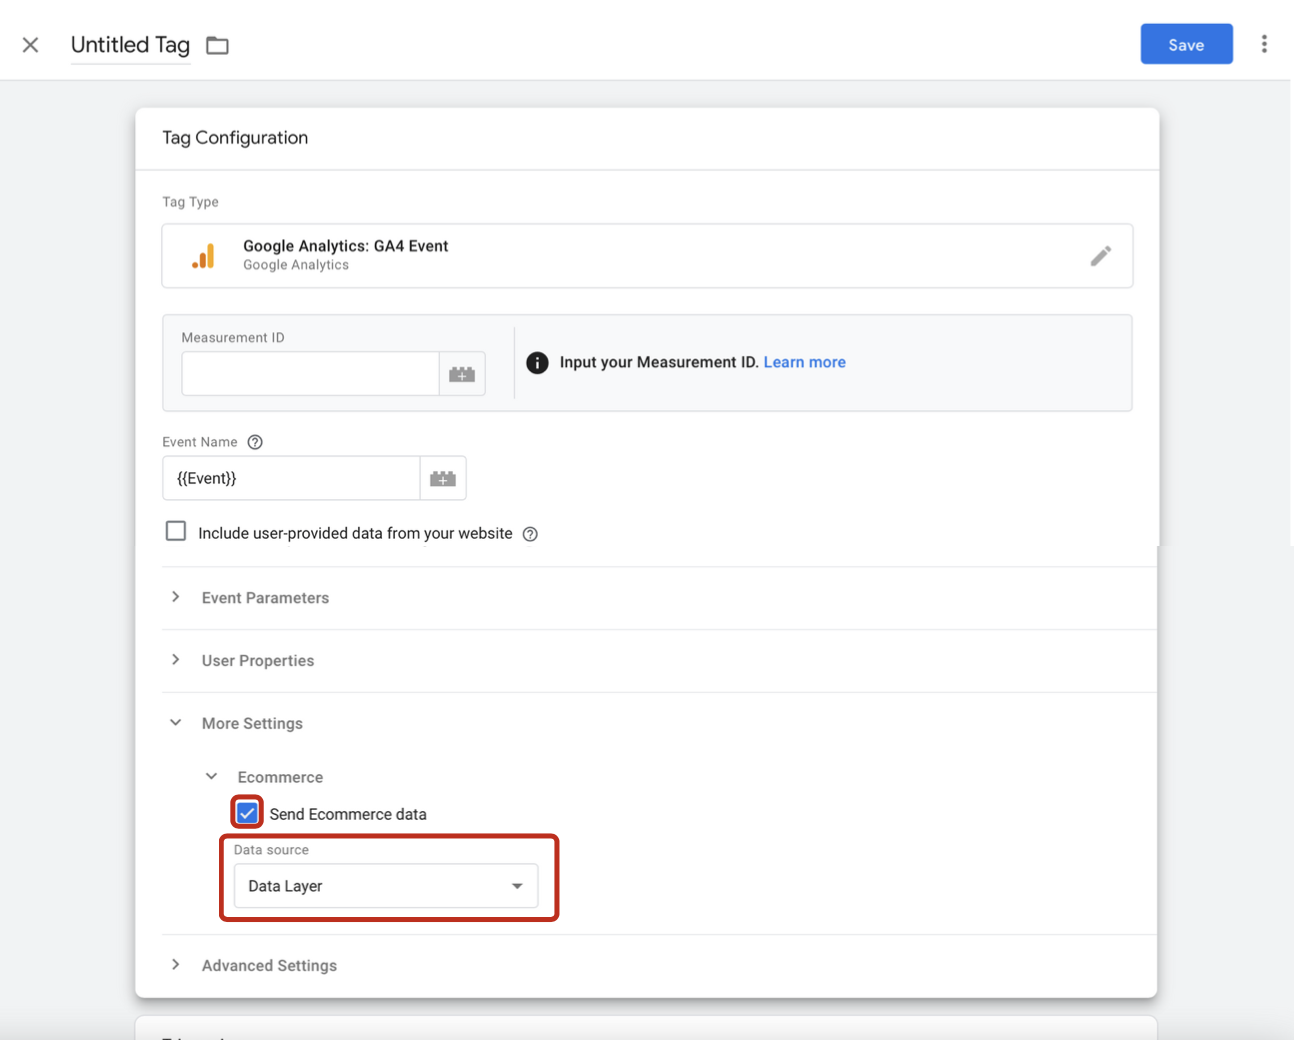This screenshot has height=1040, width=1294.
Task: Click help icon next to user-provided data
Action: 531,534
